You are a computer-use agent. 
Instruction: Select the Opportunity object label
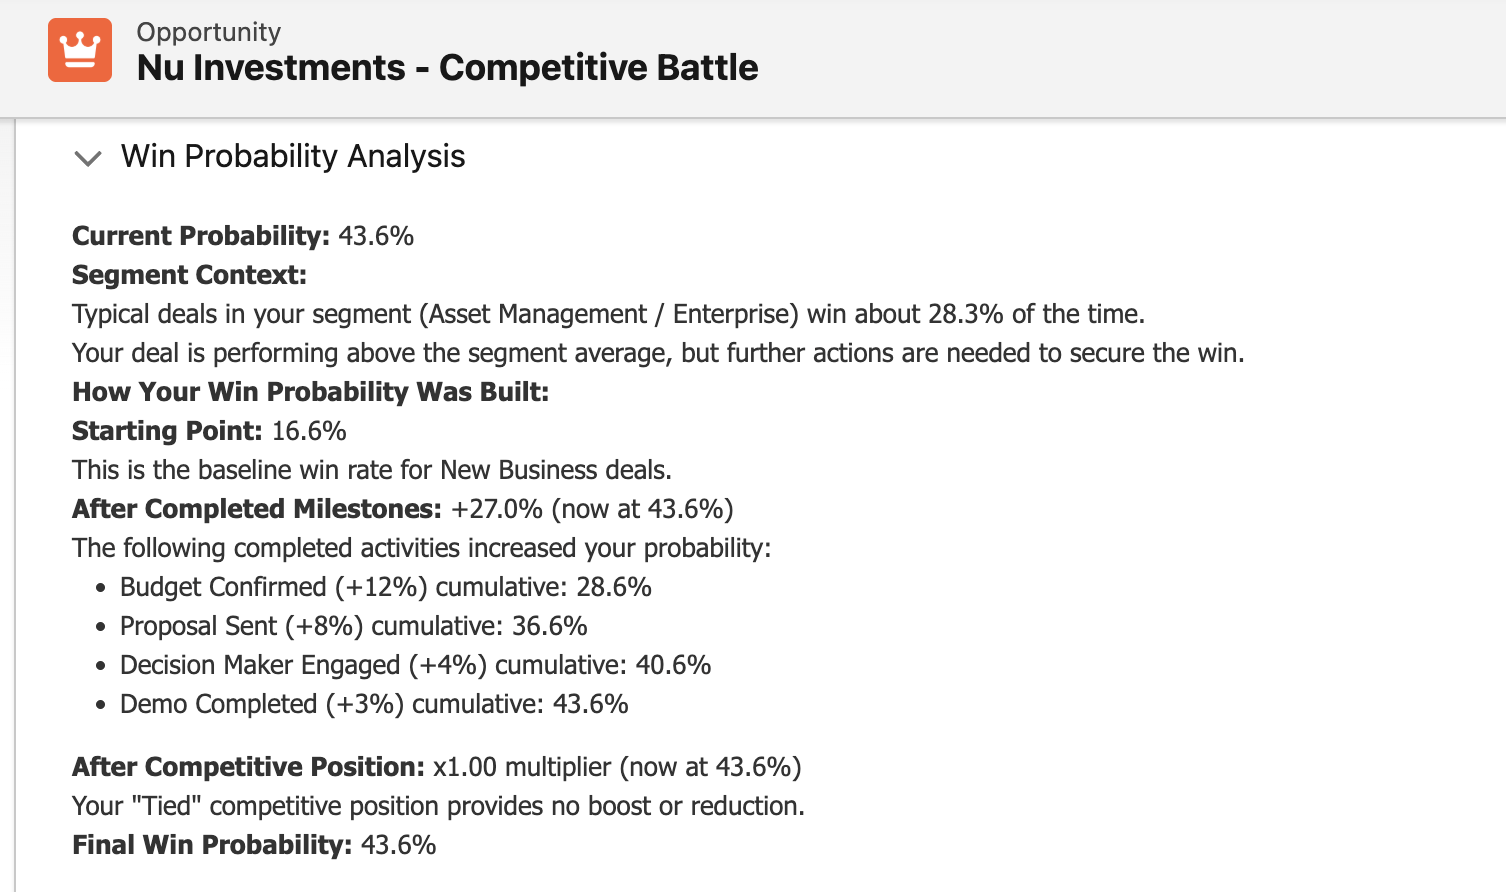coord(208,31)
